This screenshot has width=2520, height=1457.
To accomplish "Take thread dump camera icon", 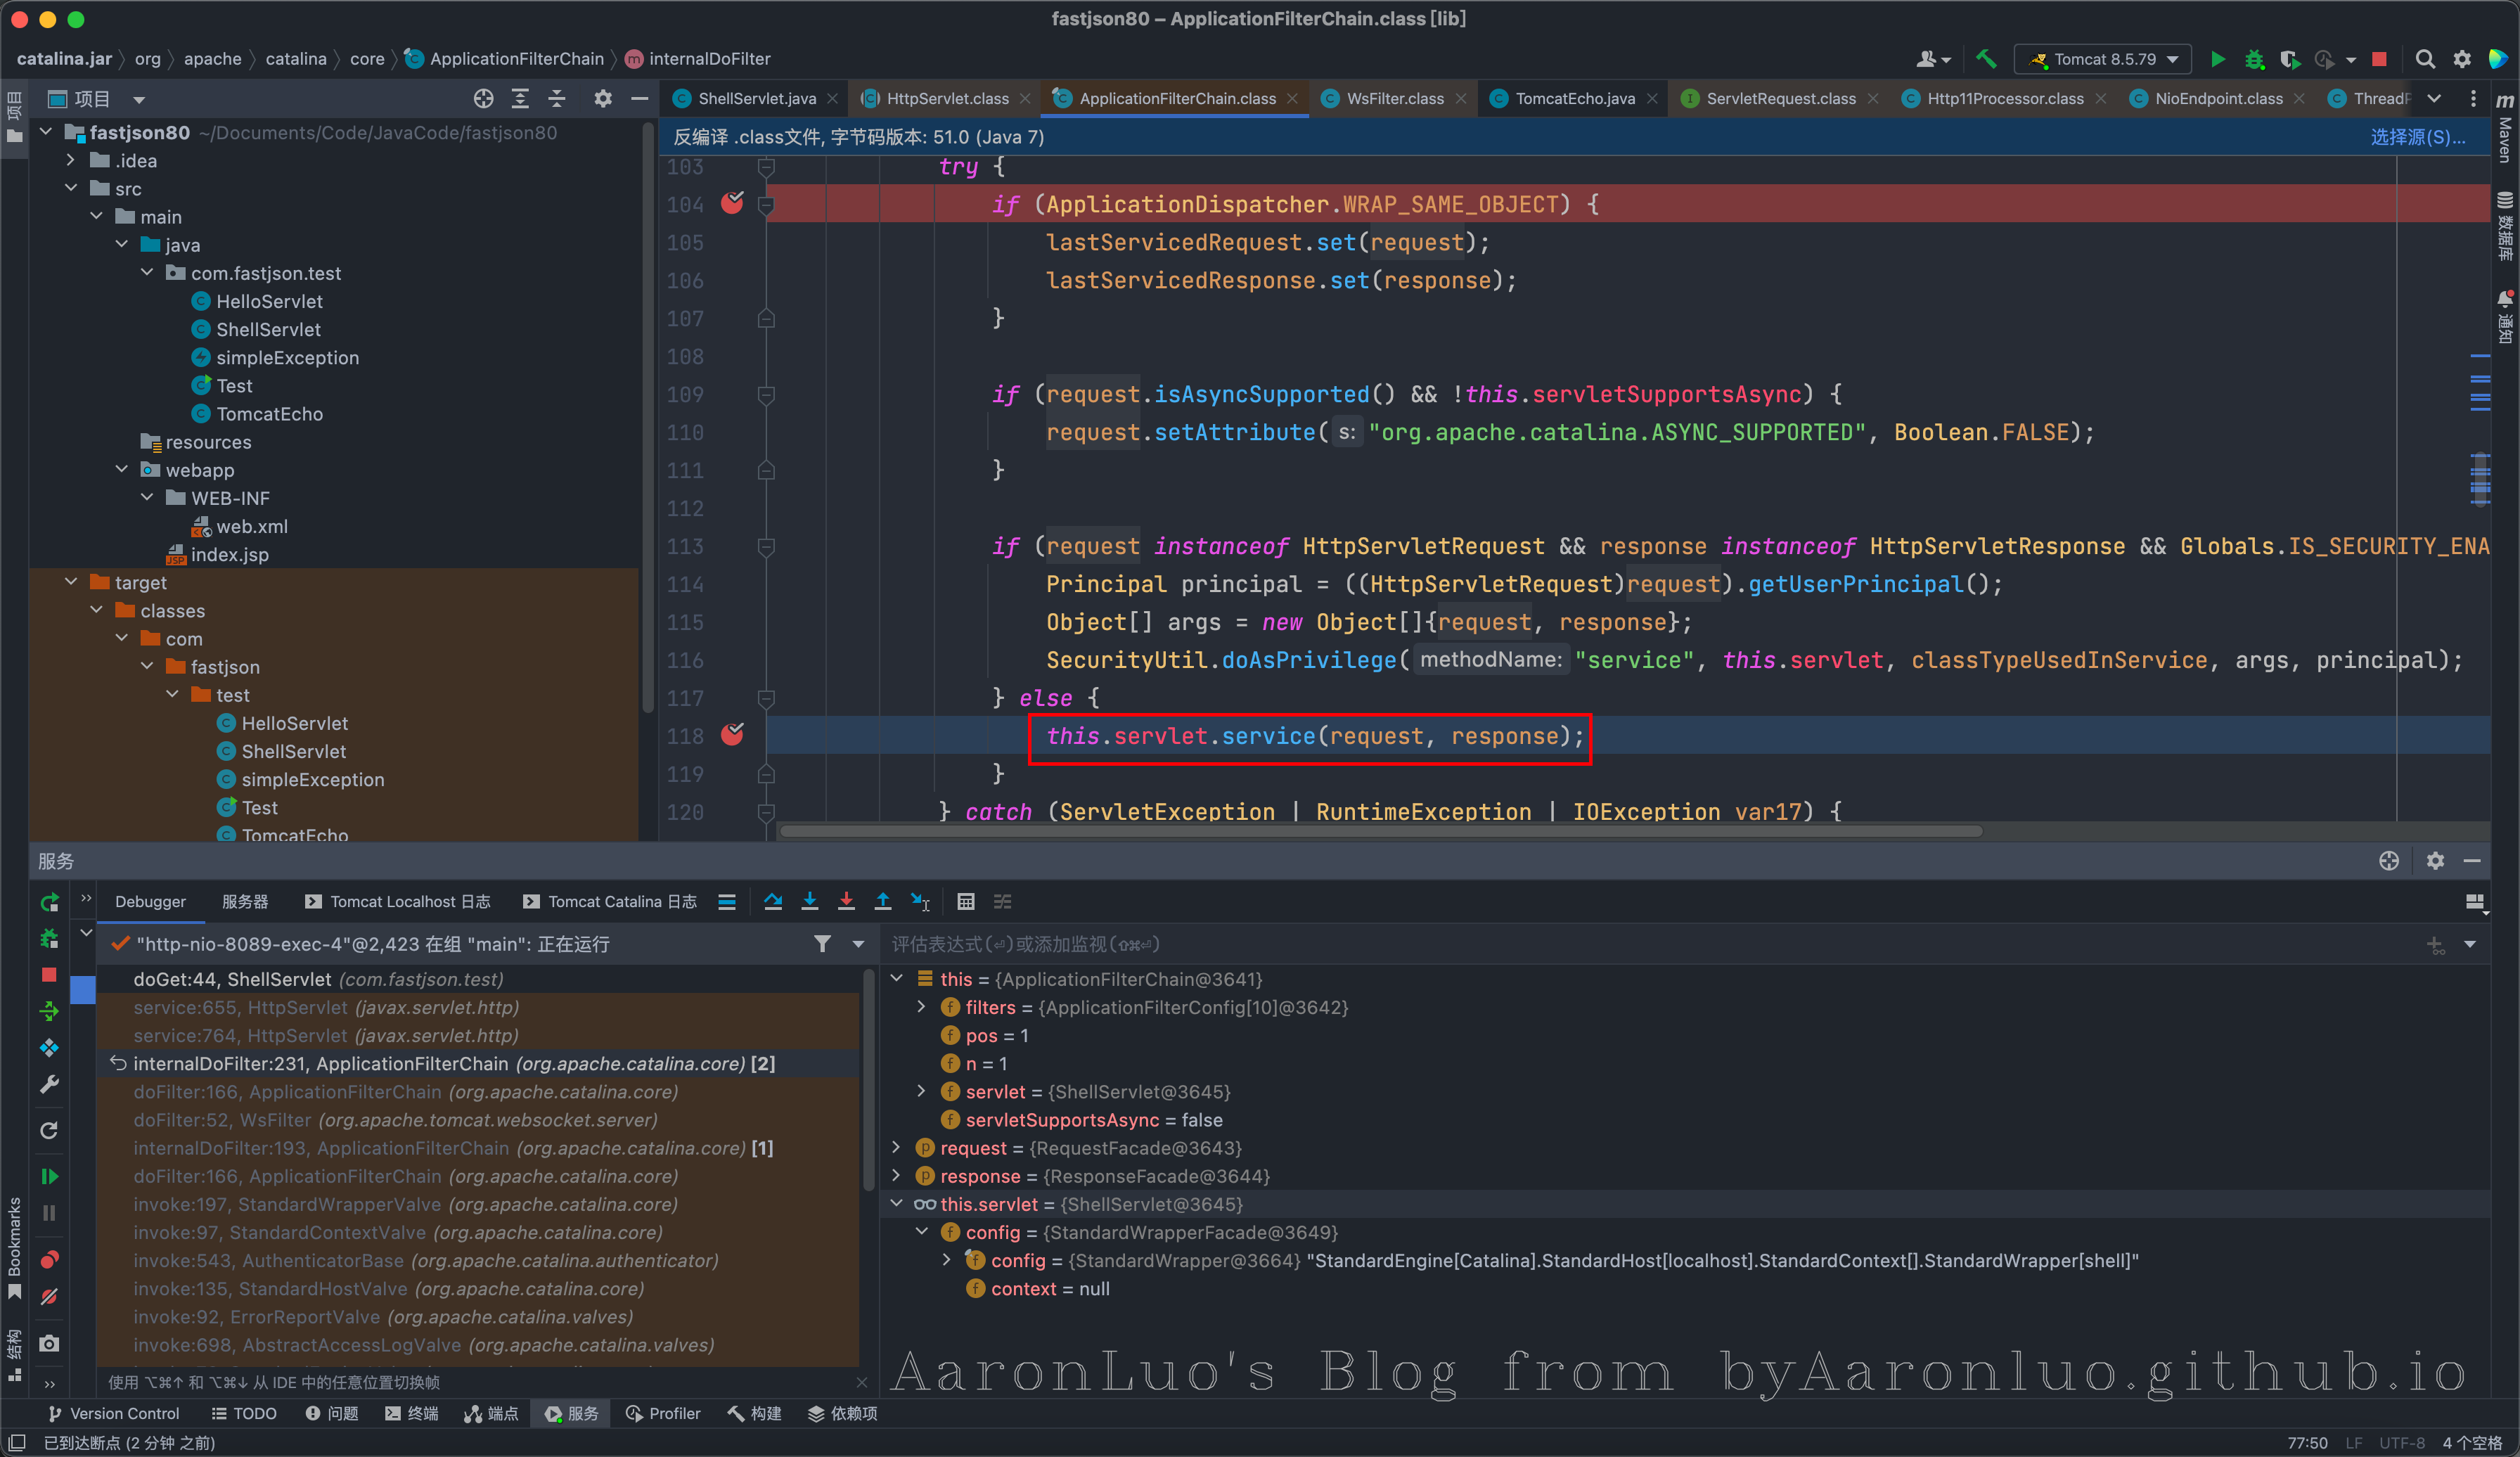I will click(49, 1343).
